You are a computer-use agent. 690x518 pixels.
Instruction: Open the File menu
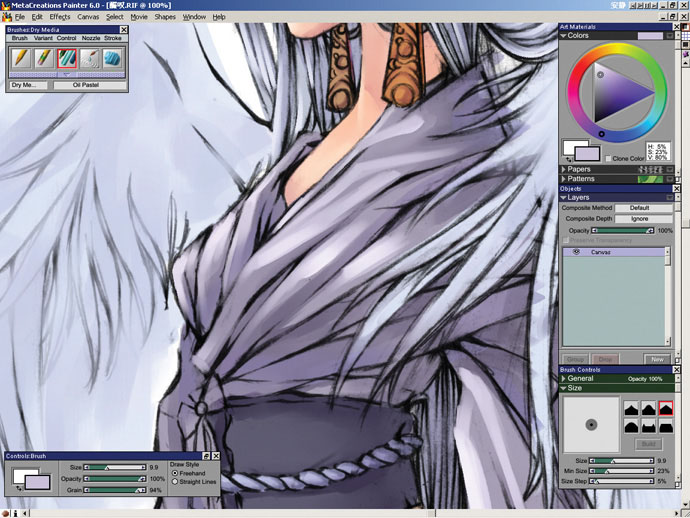(x=20, y=17)
